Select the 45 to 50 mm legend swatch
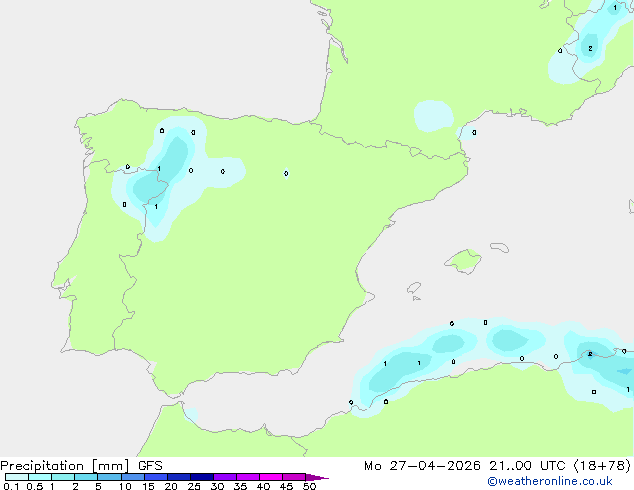 (x=294, y=477)
